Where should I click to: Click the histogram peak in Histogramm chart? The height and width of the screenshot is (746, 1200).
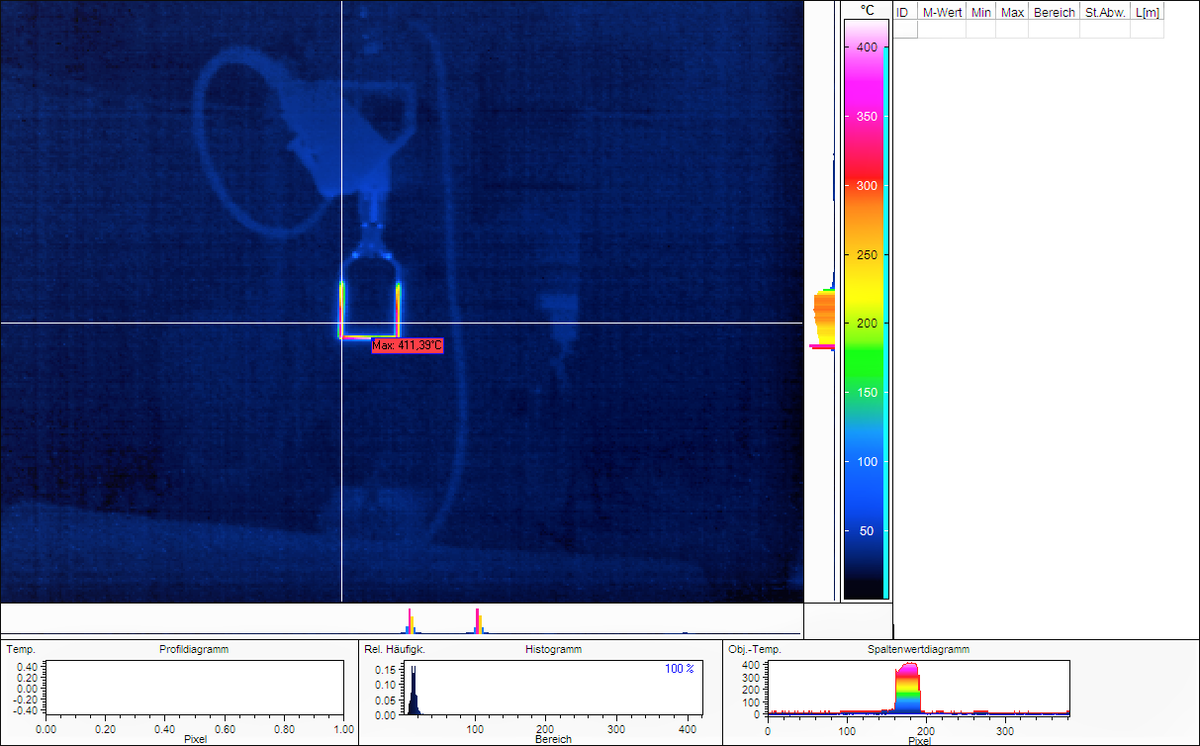(x=412, y=690)
